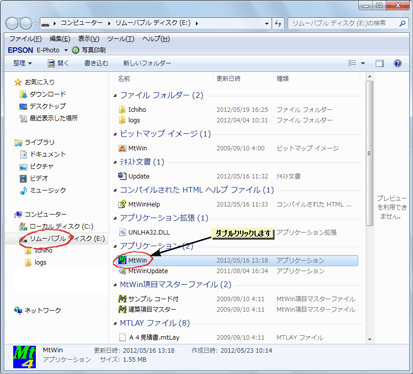The width and height of the screenshot is (413, 374).
Task: Collapse the アプリケーション拡張 (1) group
Action: (x=115, y=219)
